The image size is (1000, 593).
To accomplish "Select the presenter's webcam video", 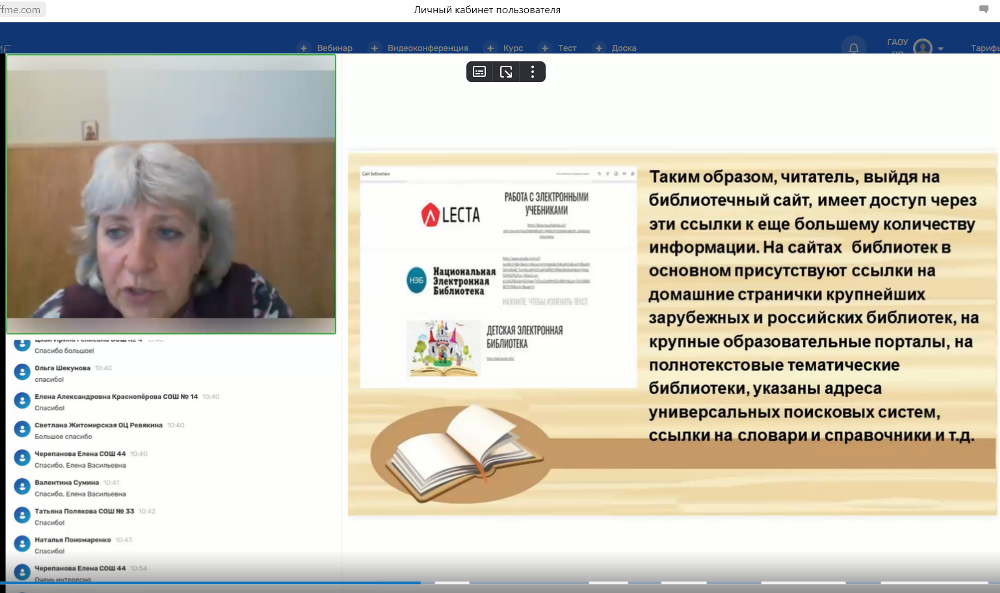I will (x=171, y=194).
